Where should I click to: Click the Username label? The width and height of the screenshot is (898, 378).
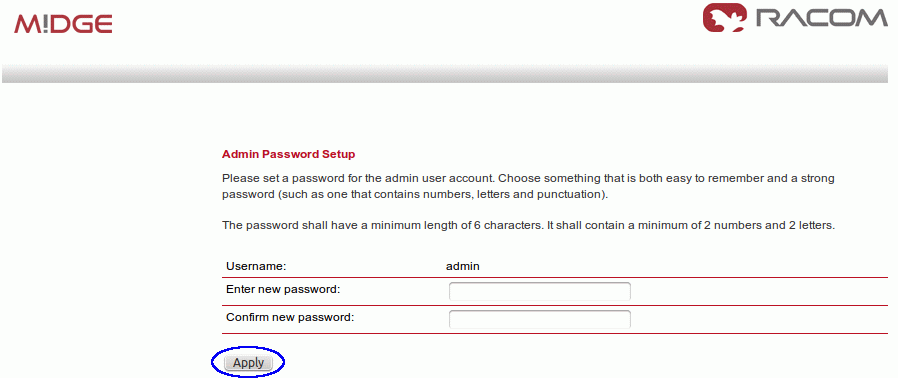click(x=256, y=266)
